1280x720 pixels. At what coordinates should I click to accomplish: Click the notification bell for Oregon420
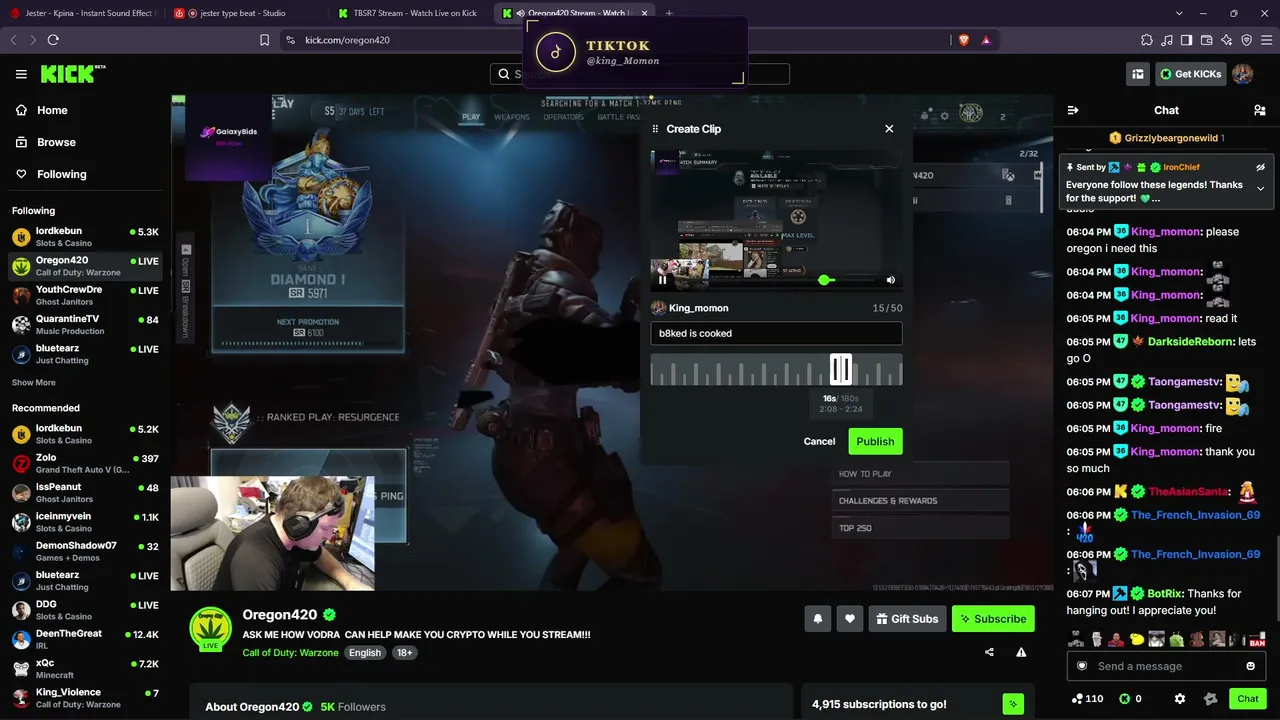(x=817, y=619)
